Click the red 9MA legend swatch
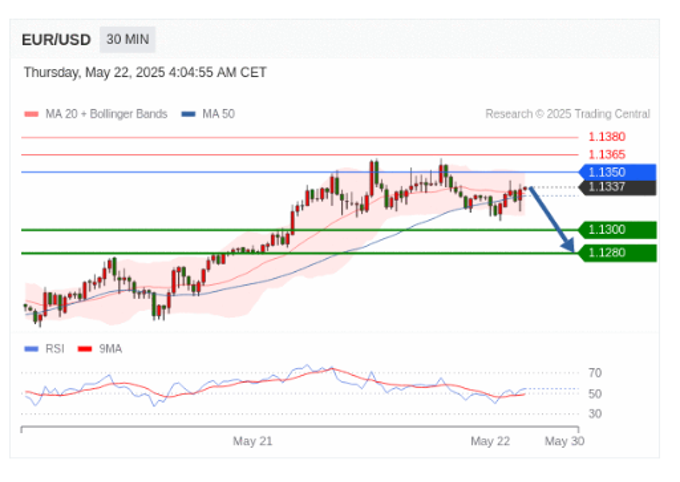680x482 pixels. click(85, 349)
